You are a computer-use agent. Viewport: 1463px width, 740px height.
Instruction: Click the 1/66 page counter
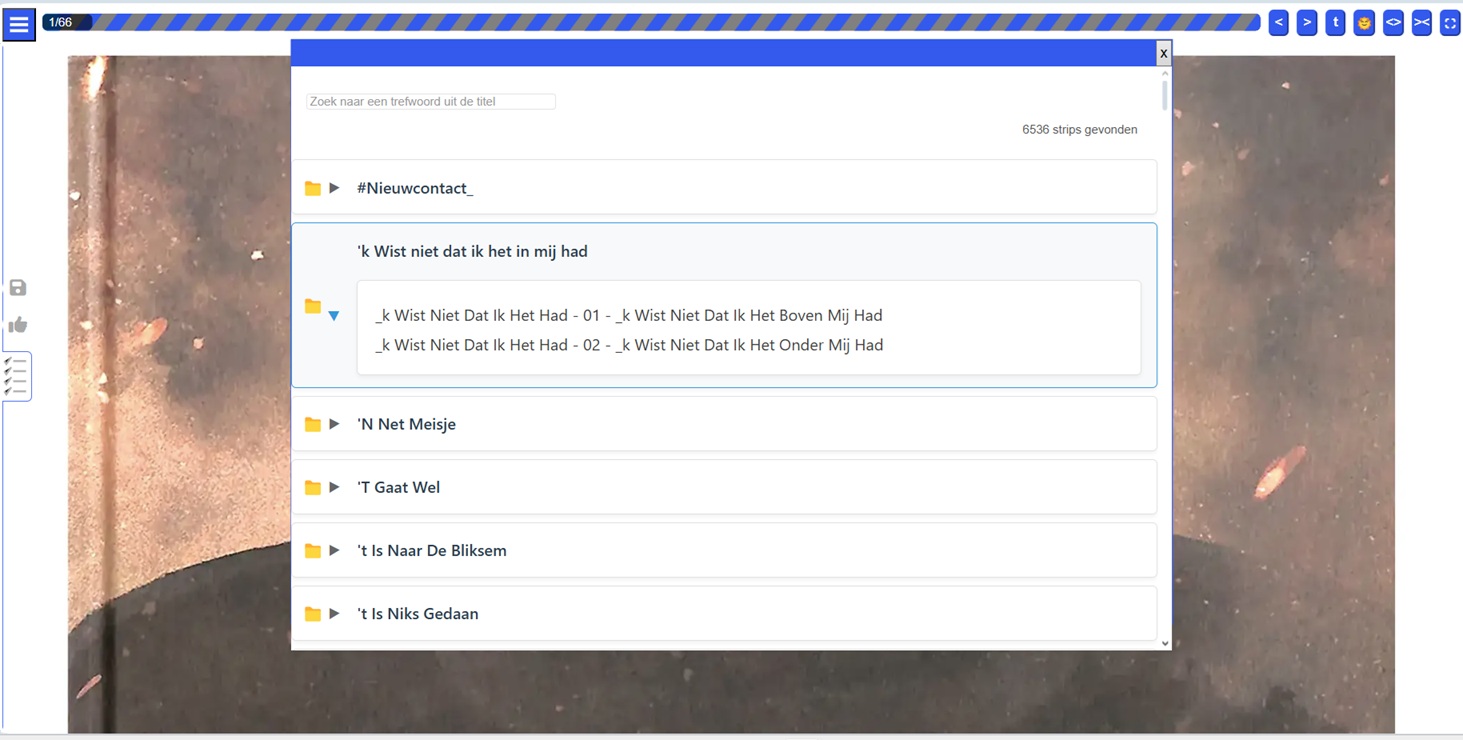(61, 22)
